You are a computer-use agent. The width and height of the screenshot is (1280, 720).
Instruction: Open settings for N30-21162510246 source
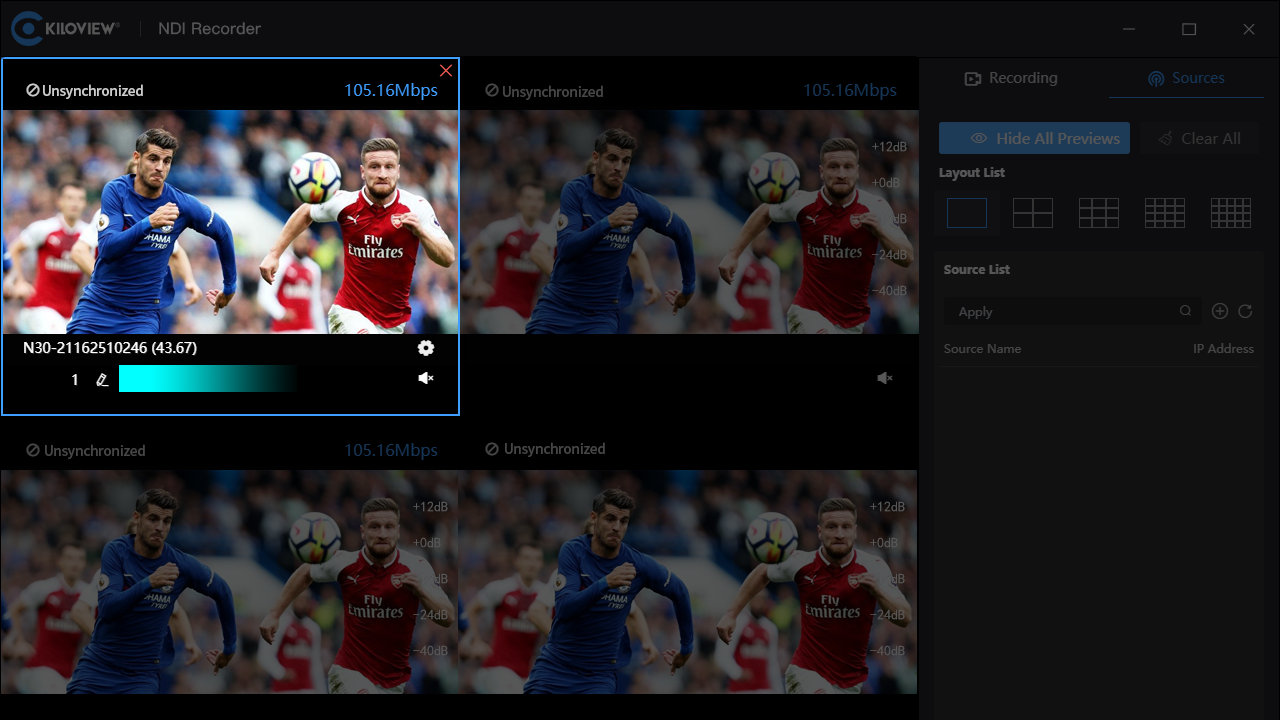pos(426,348)
